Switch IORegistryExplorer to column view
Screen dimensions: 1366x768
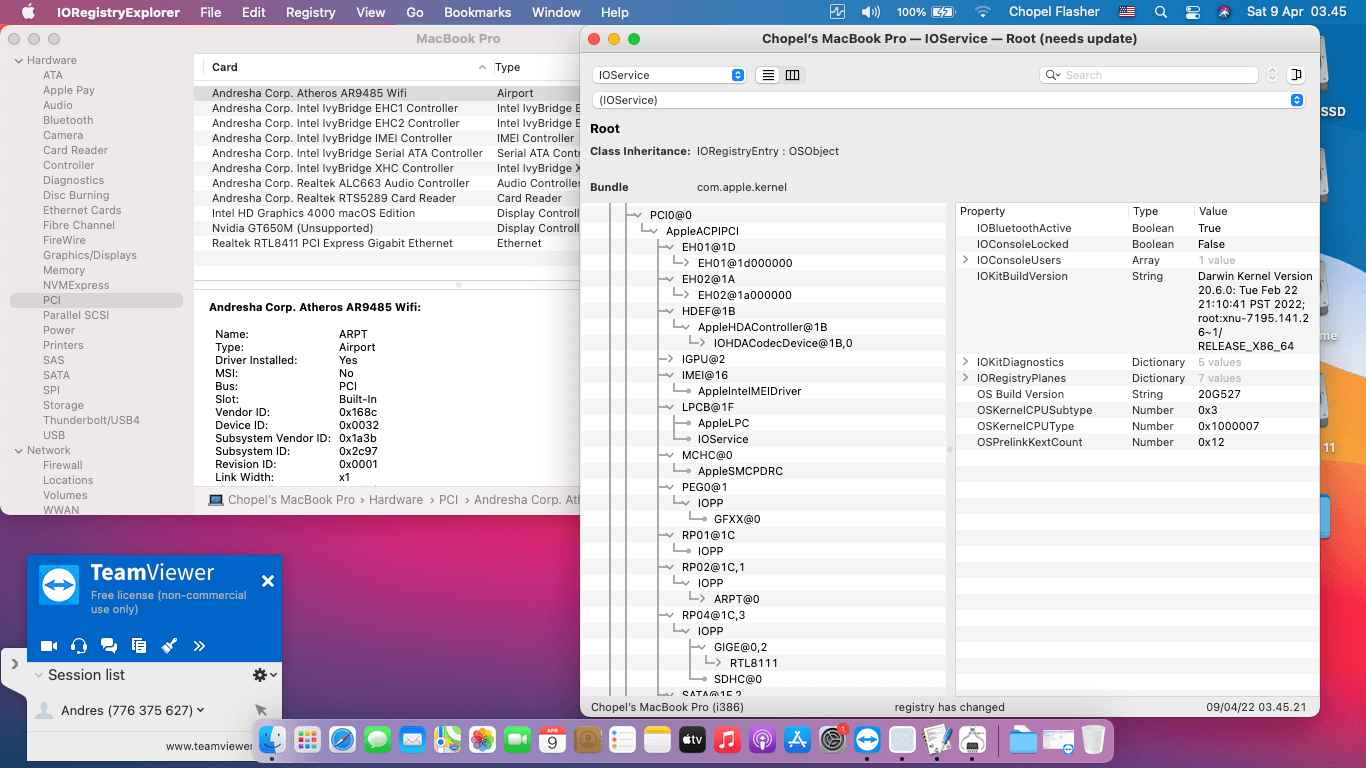tap(793, 75)
